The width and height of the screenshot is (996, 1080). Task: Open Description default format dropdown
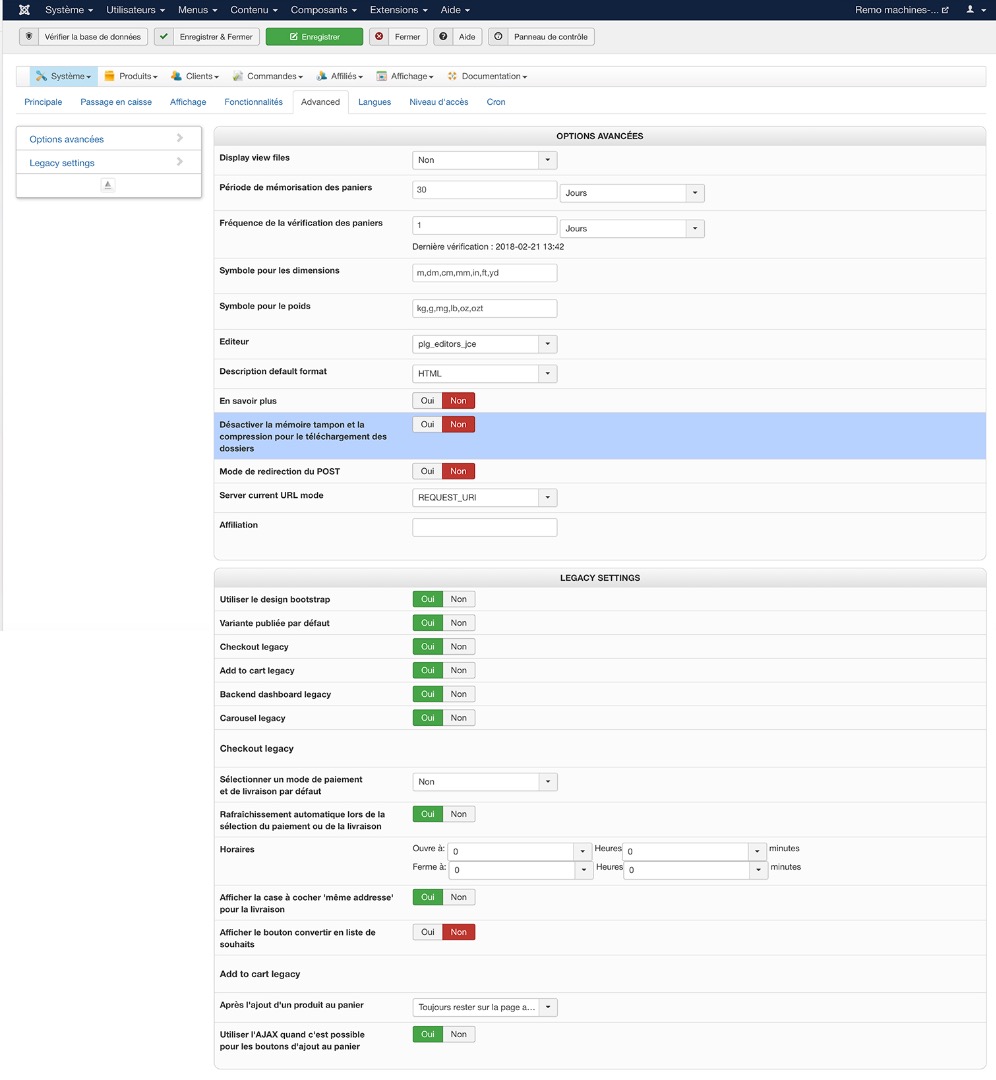(x=484, y=374)
